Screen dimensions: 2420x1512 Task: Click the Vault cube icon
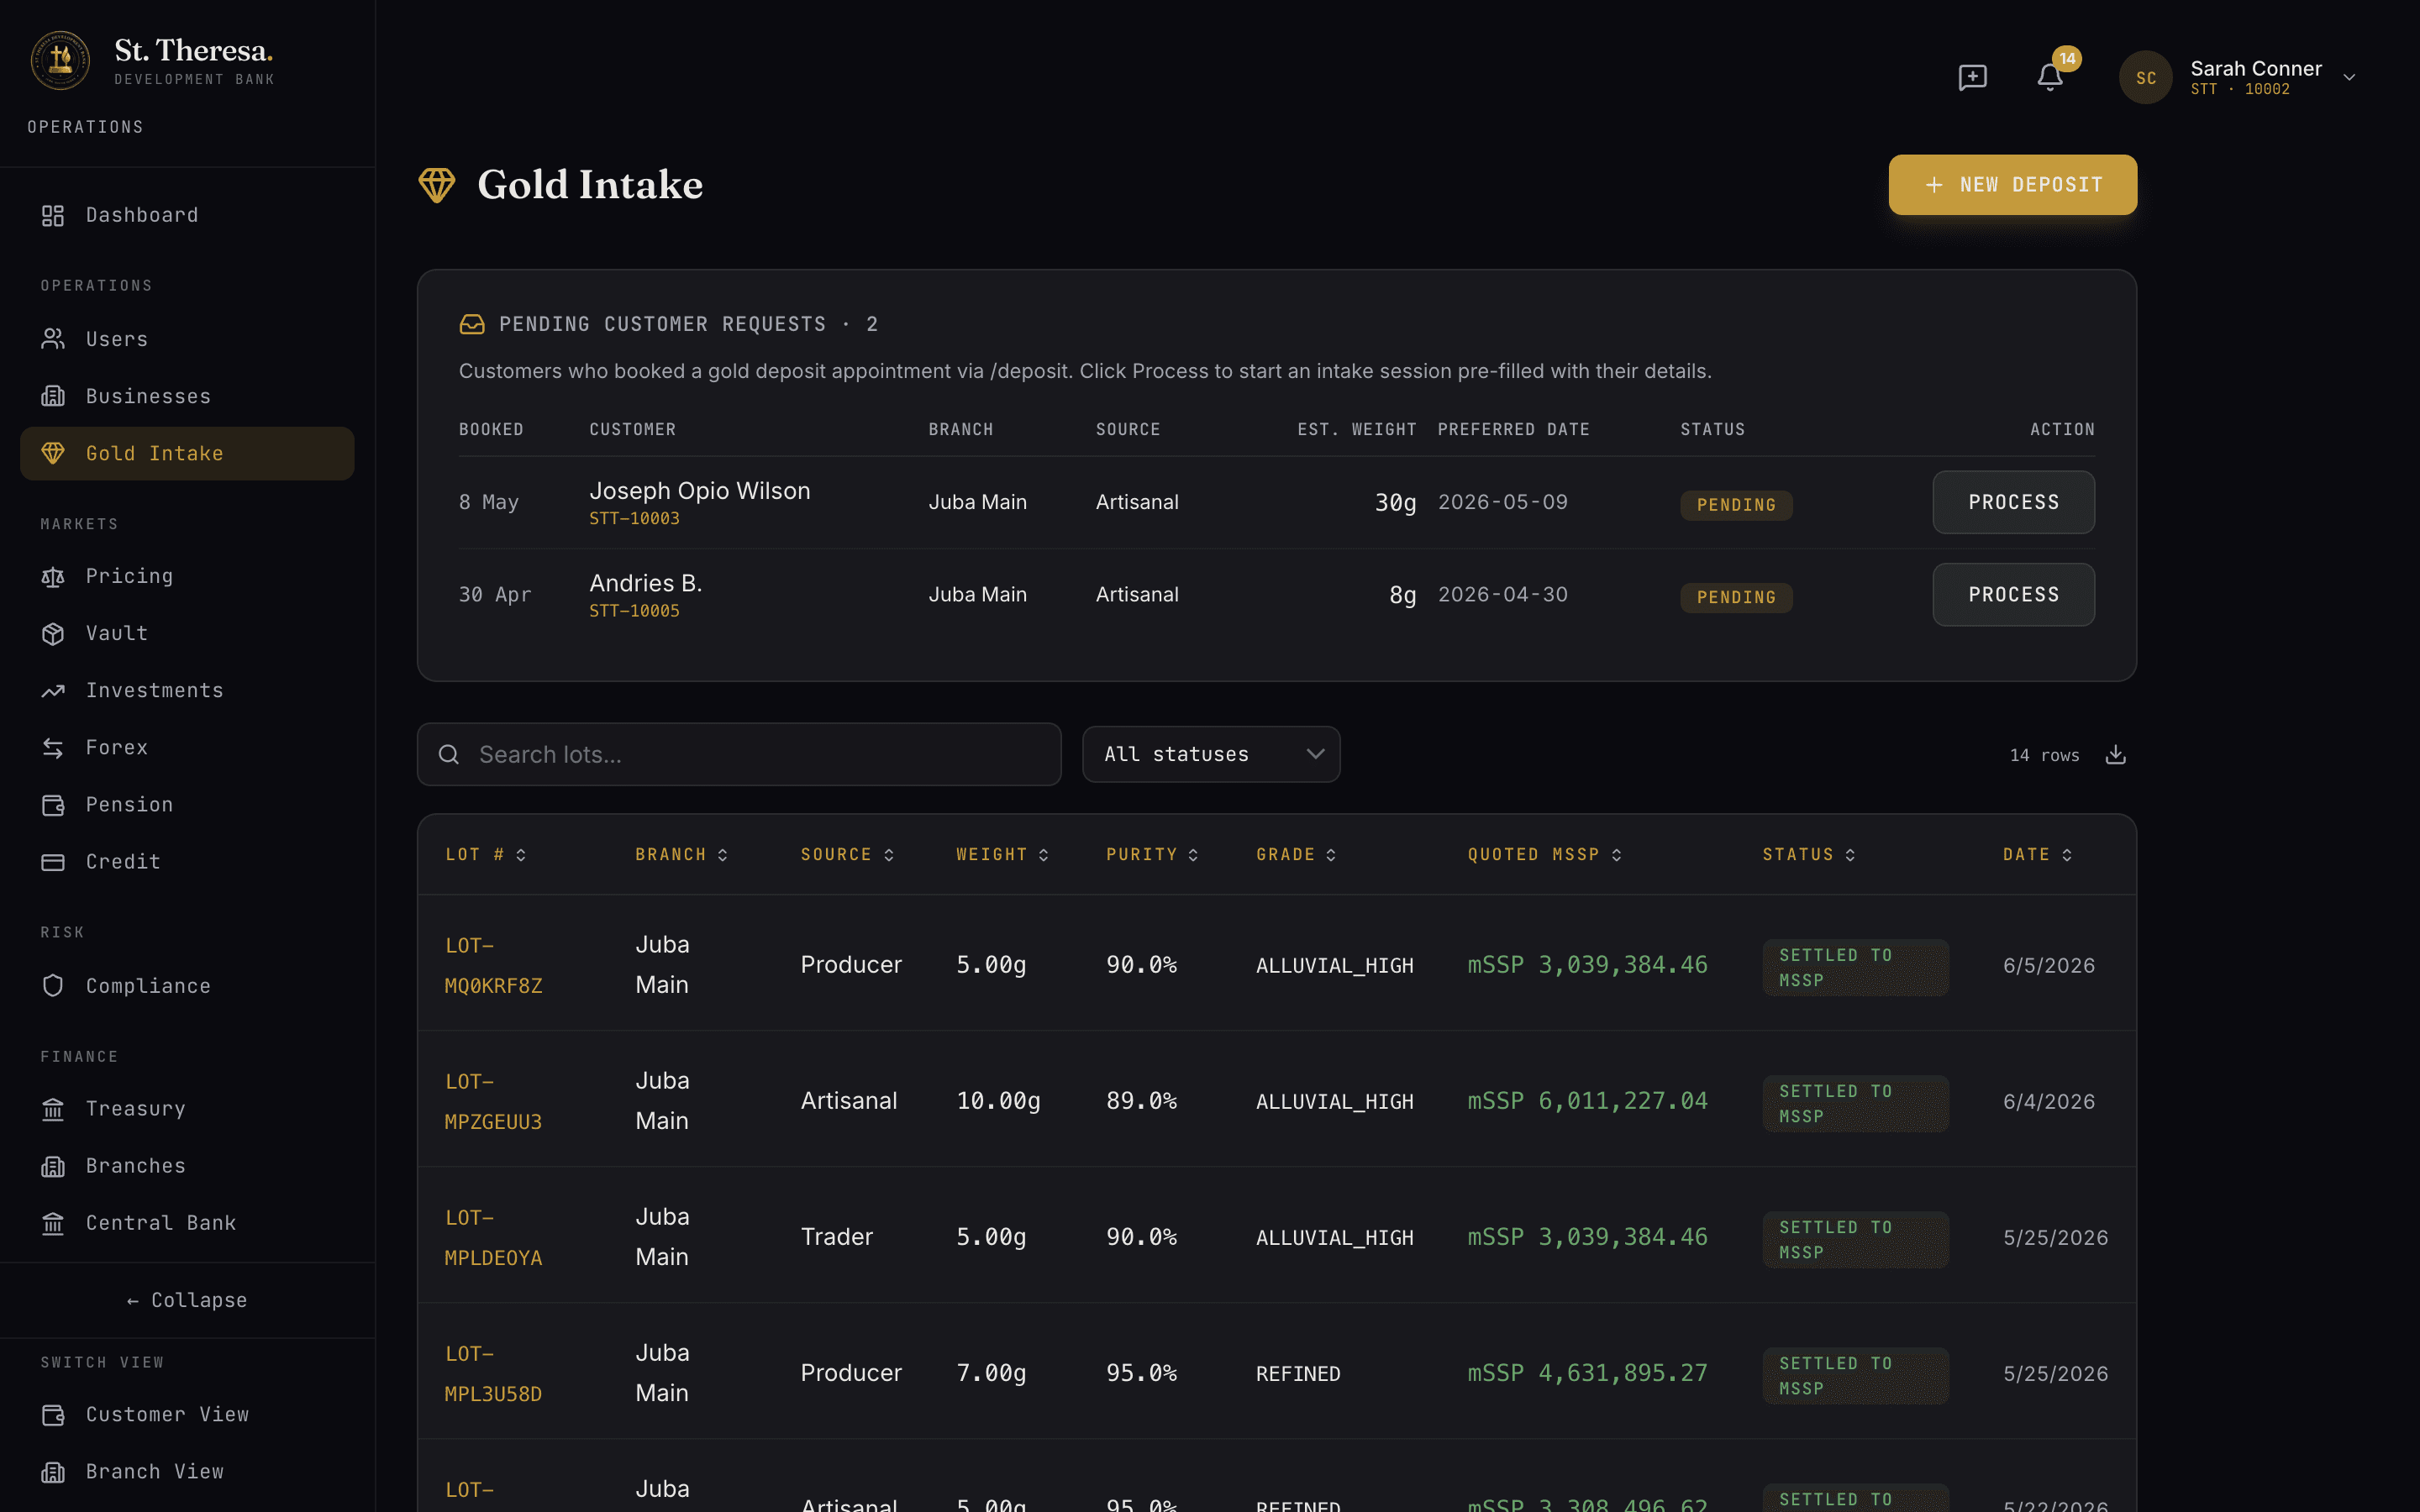point(53,634)
